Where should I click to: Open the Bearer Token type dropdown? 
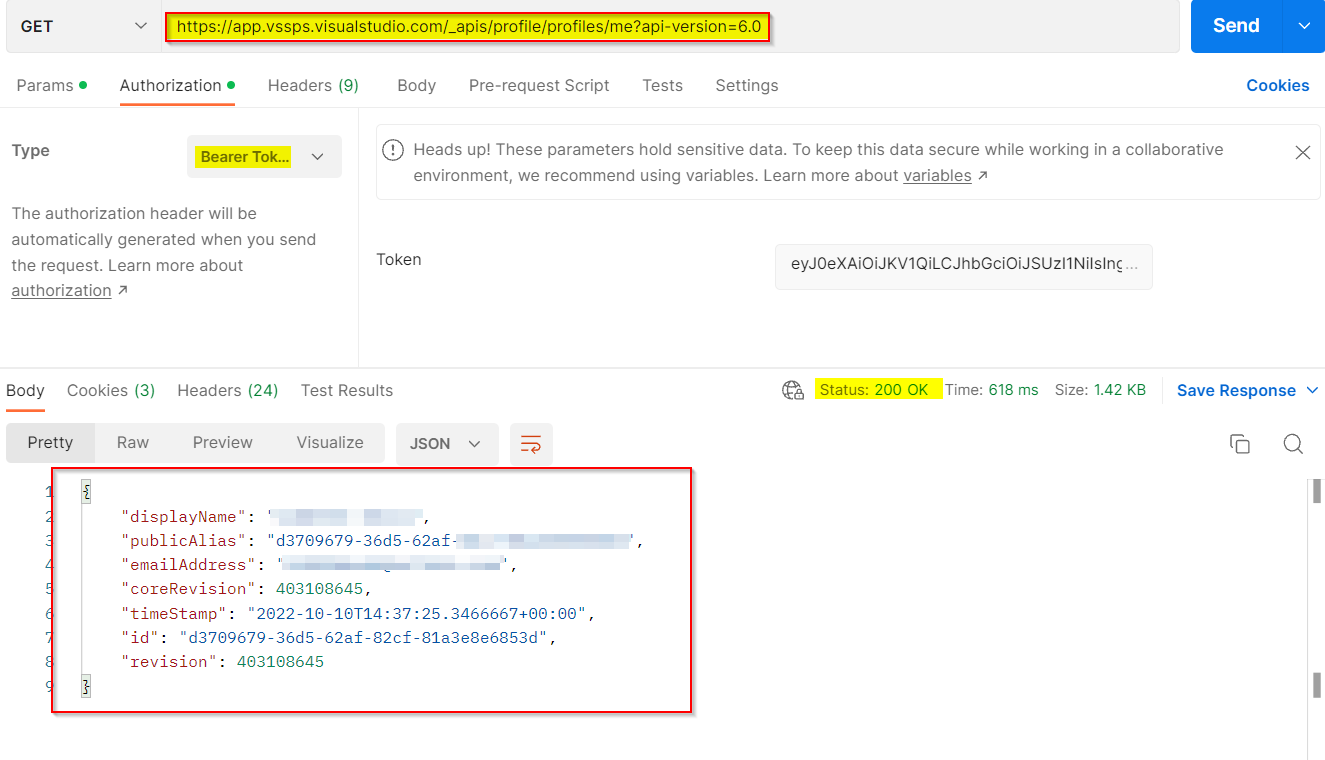click(264, 157)
